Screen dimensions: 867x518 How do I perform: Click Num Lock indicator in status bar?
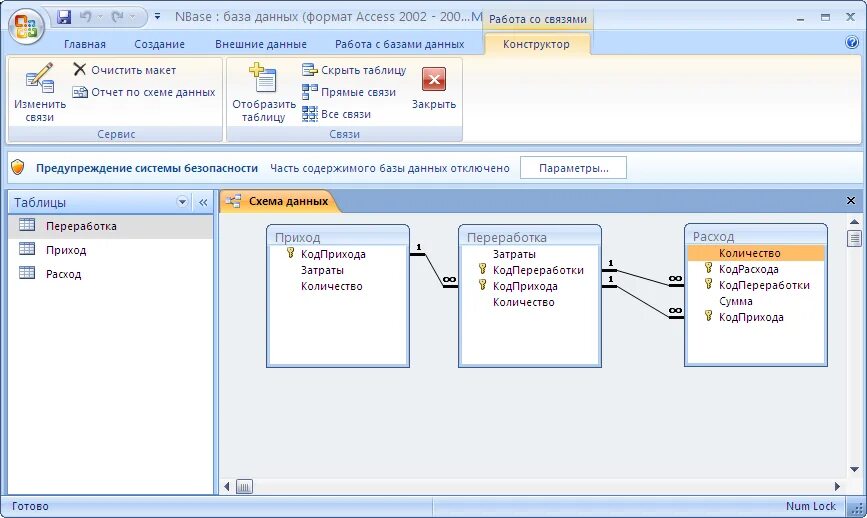coord(811,506)
